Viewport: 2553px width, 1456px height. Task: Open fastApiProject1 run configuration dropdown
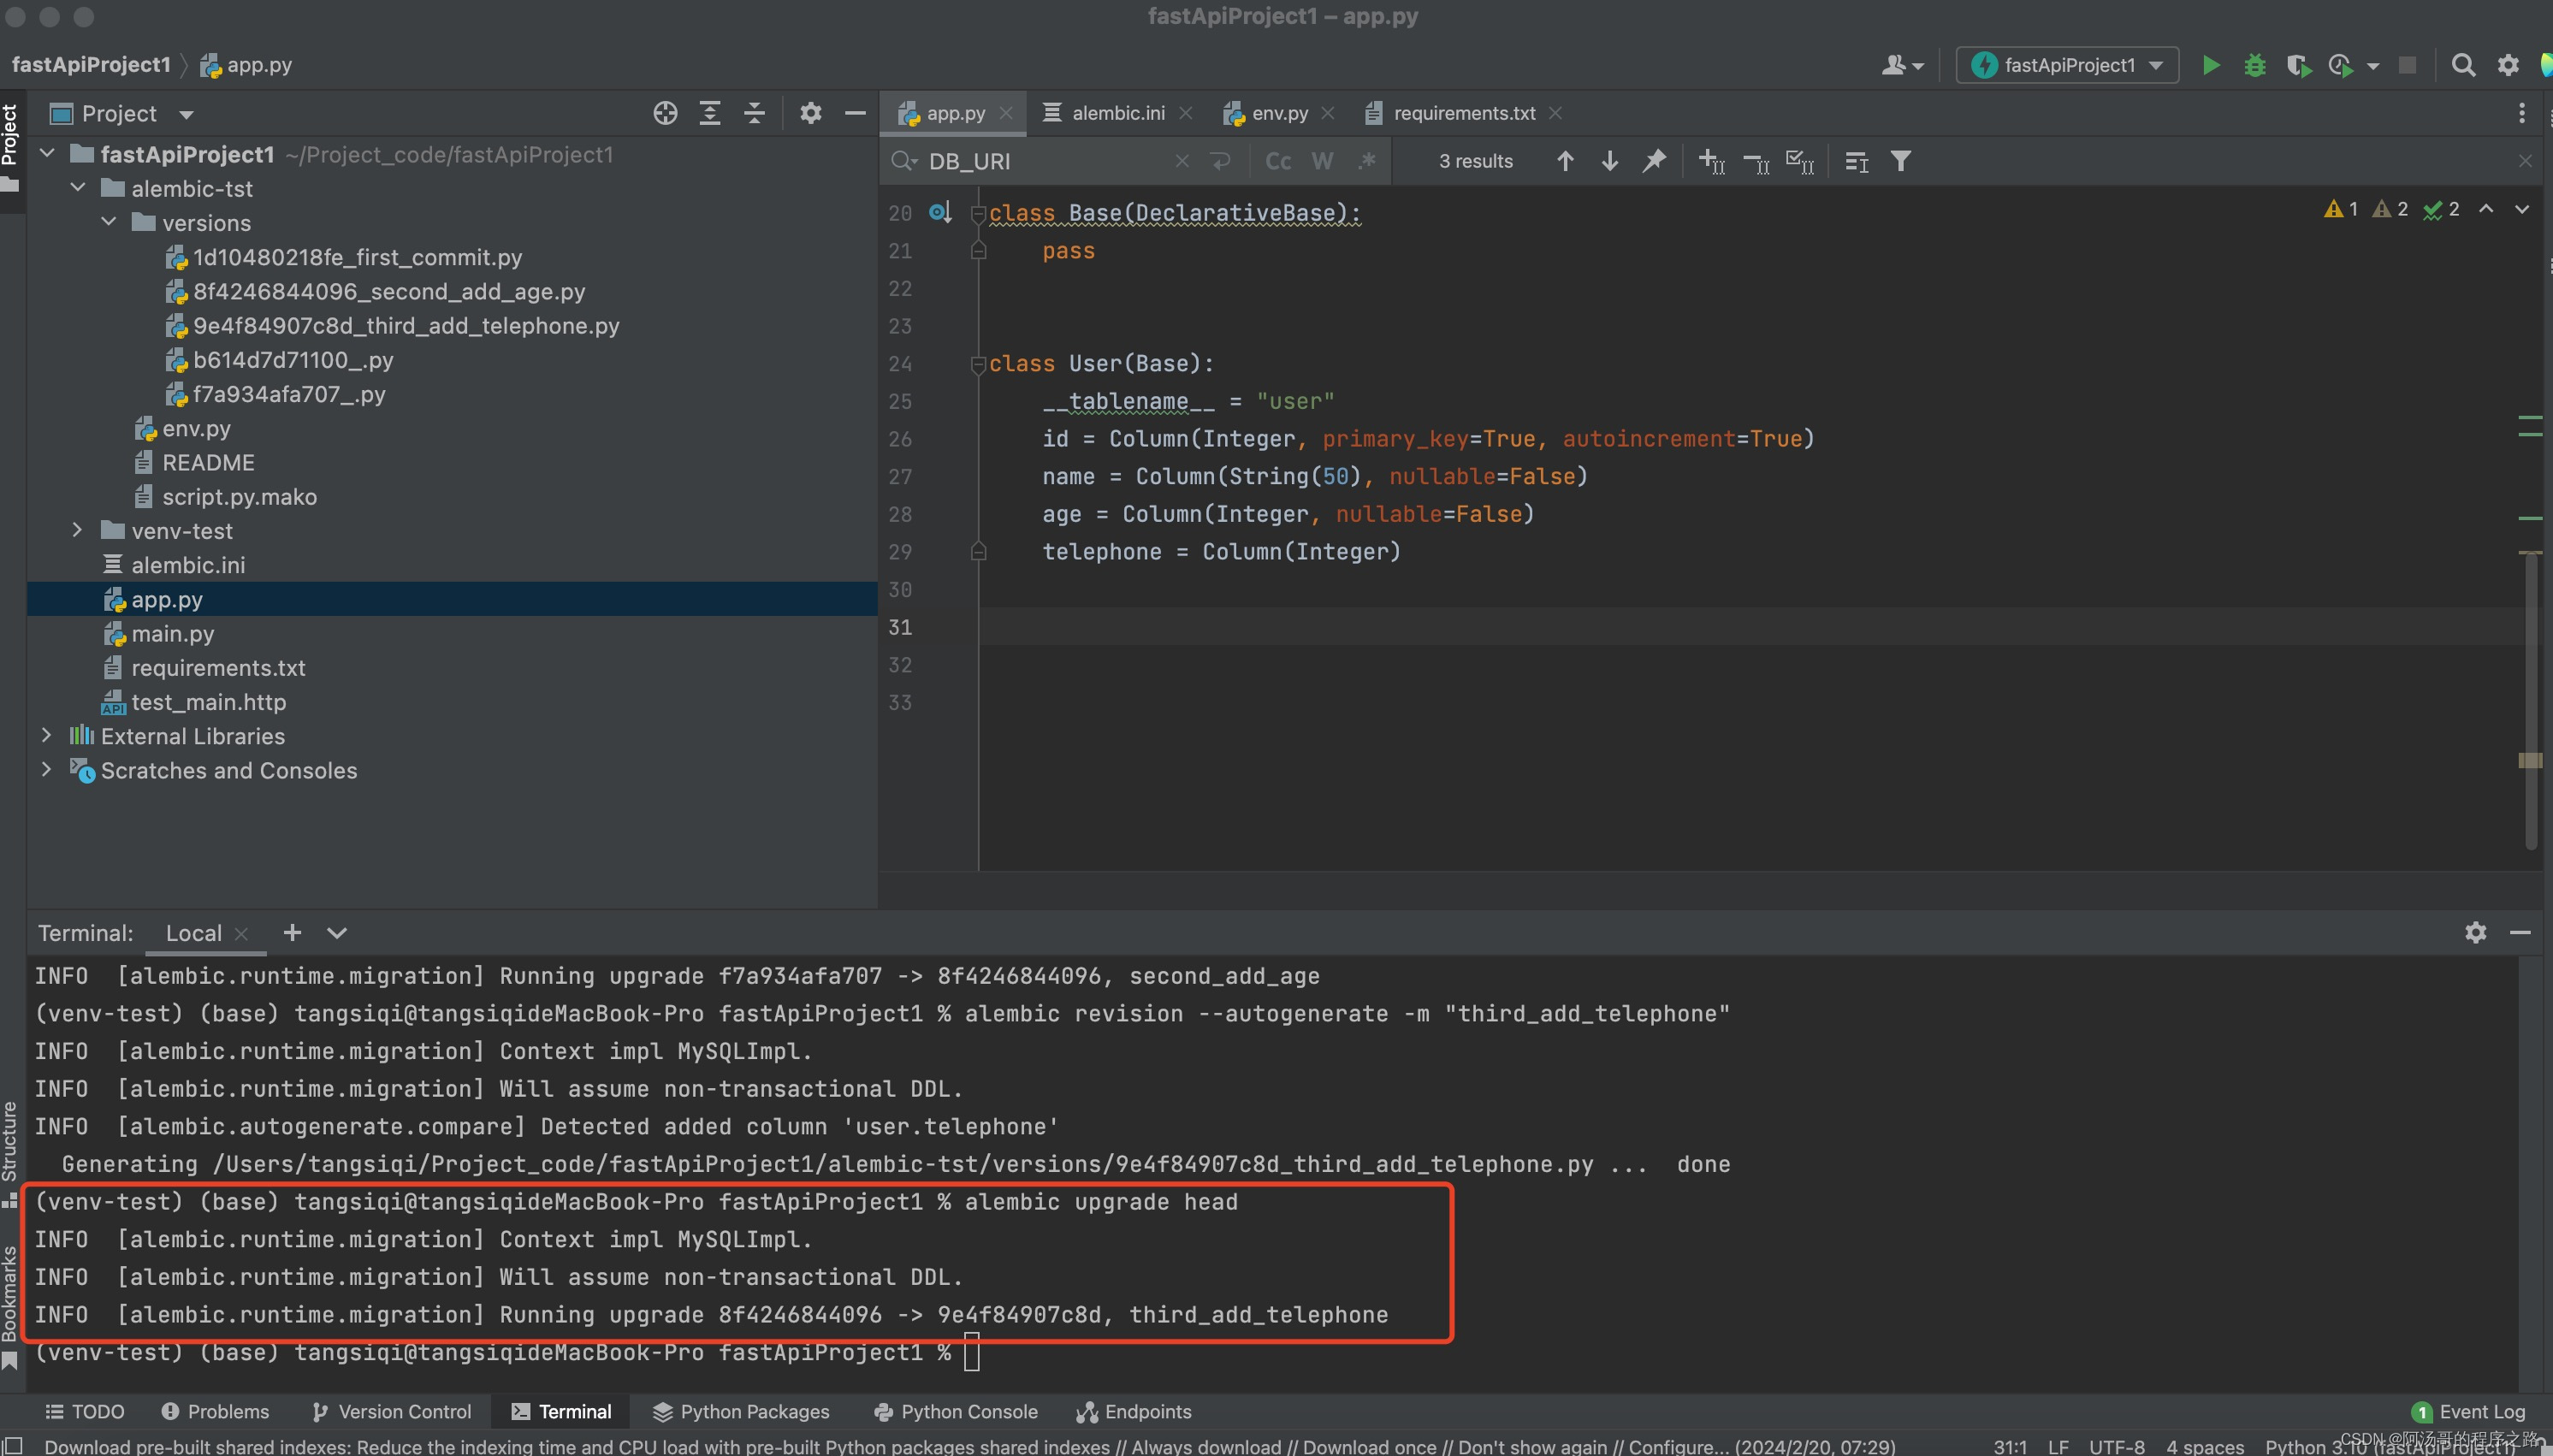2067,65
